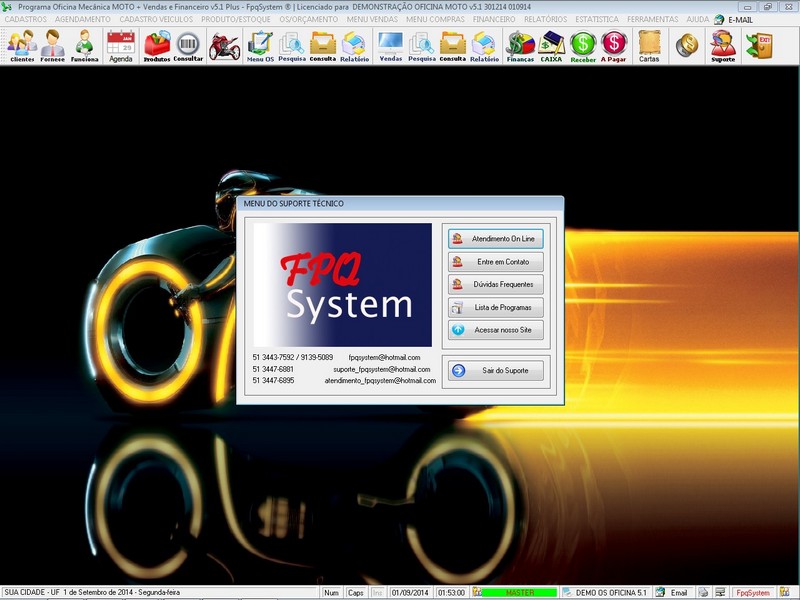The height and width of the screenshot is (600, 800).
Task: Open the RELATÓRIOS menu
Action: pyautogui.click(x=546, y=19)
